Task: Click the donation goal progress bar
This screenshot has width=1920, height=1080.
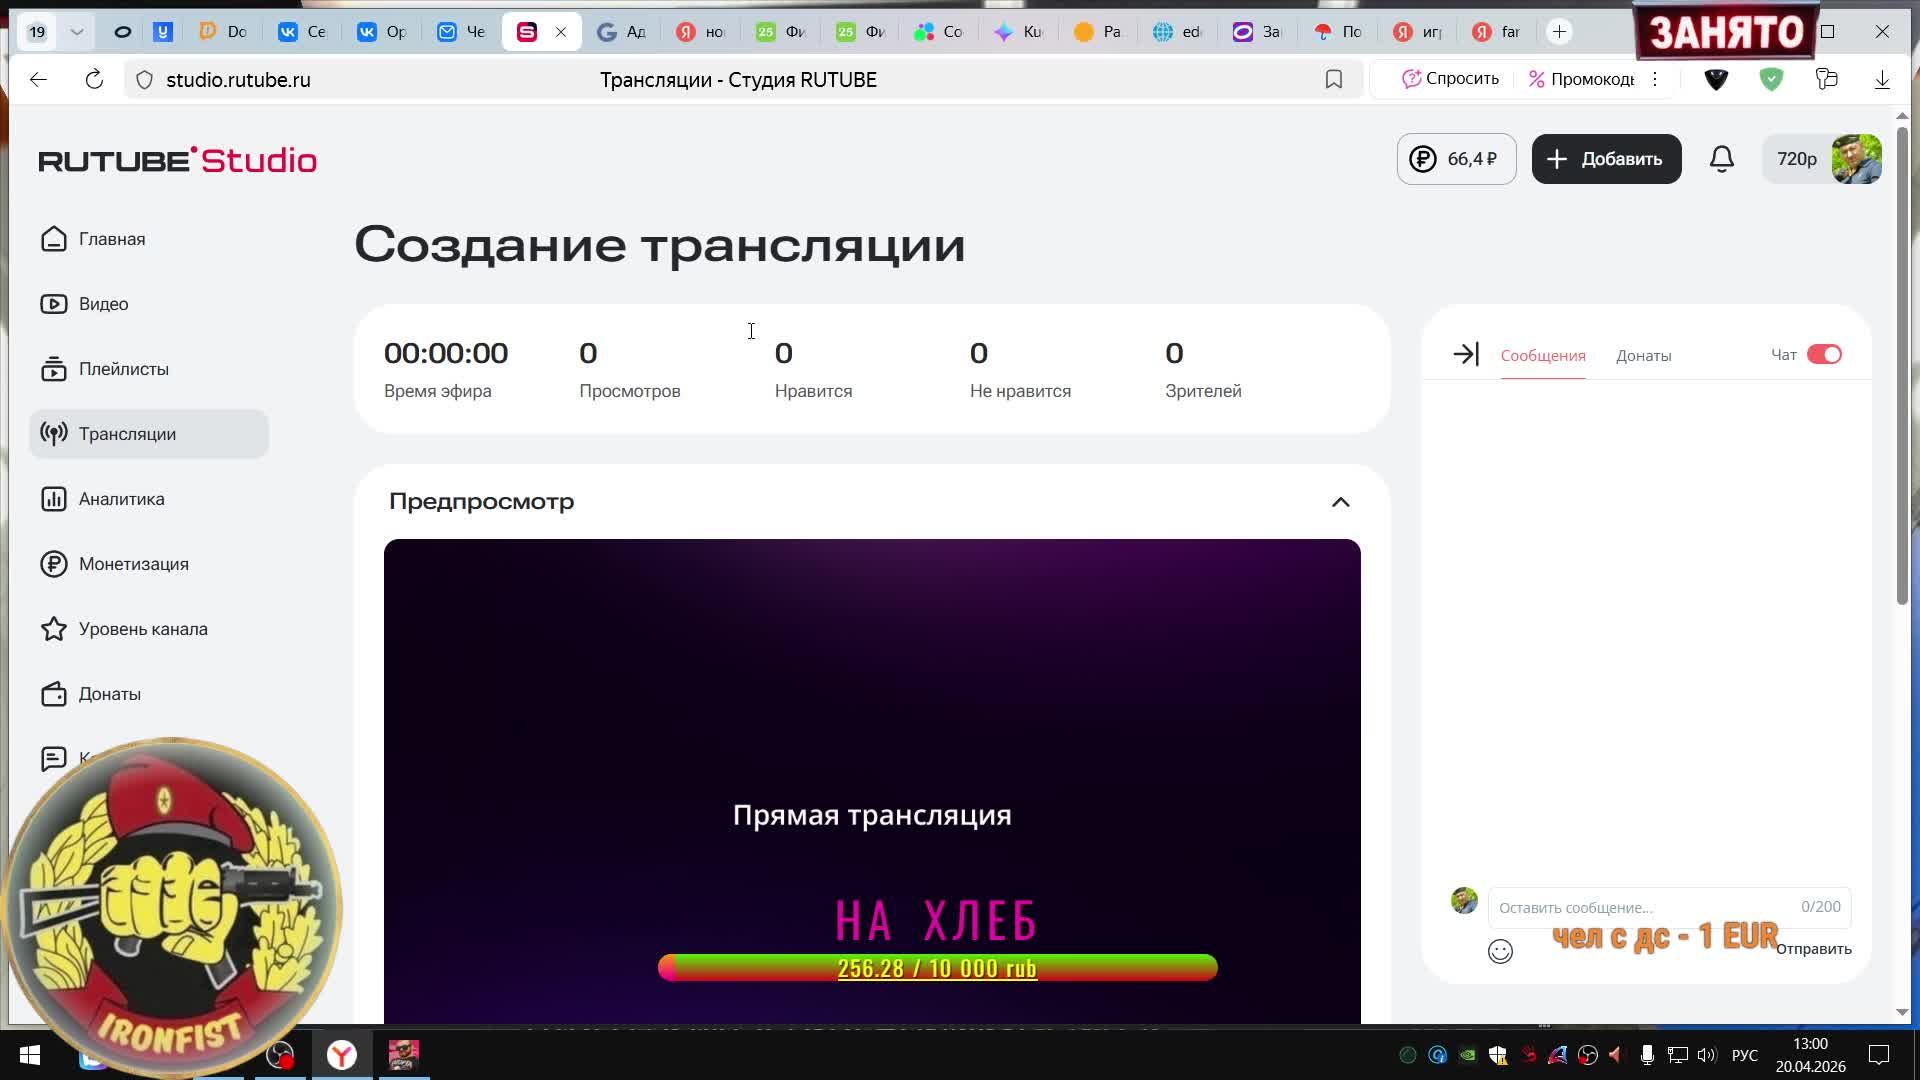Action: click(937, 968)
